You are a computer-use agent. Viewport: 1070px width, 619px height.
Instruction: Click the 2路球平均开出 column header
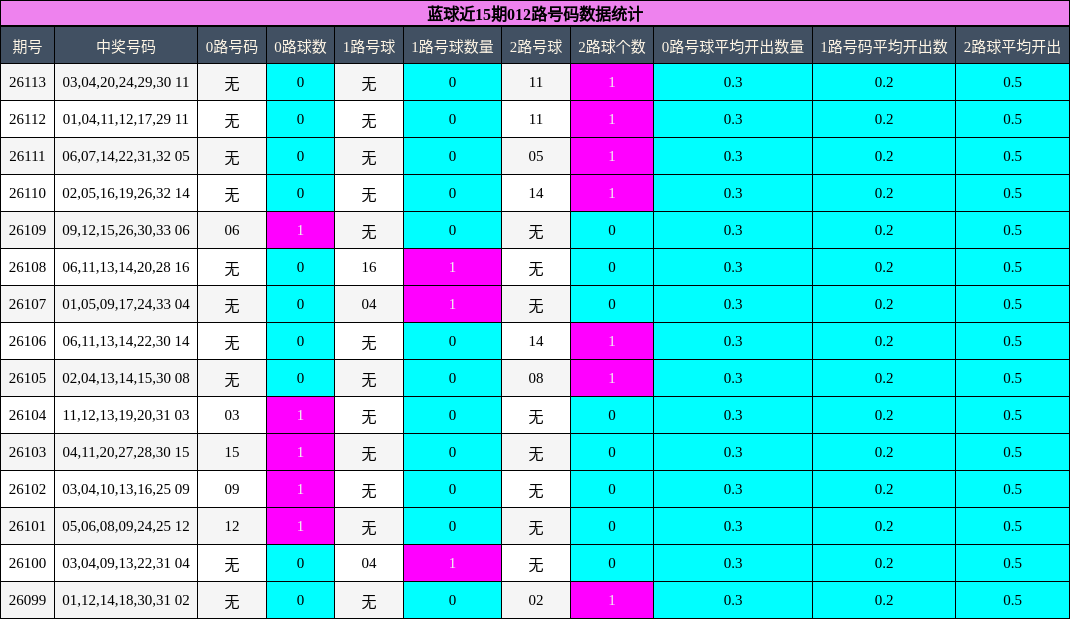click(1012, 46)
